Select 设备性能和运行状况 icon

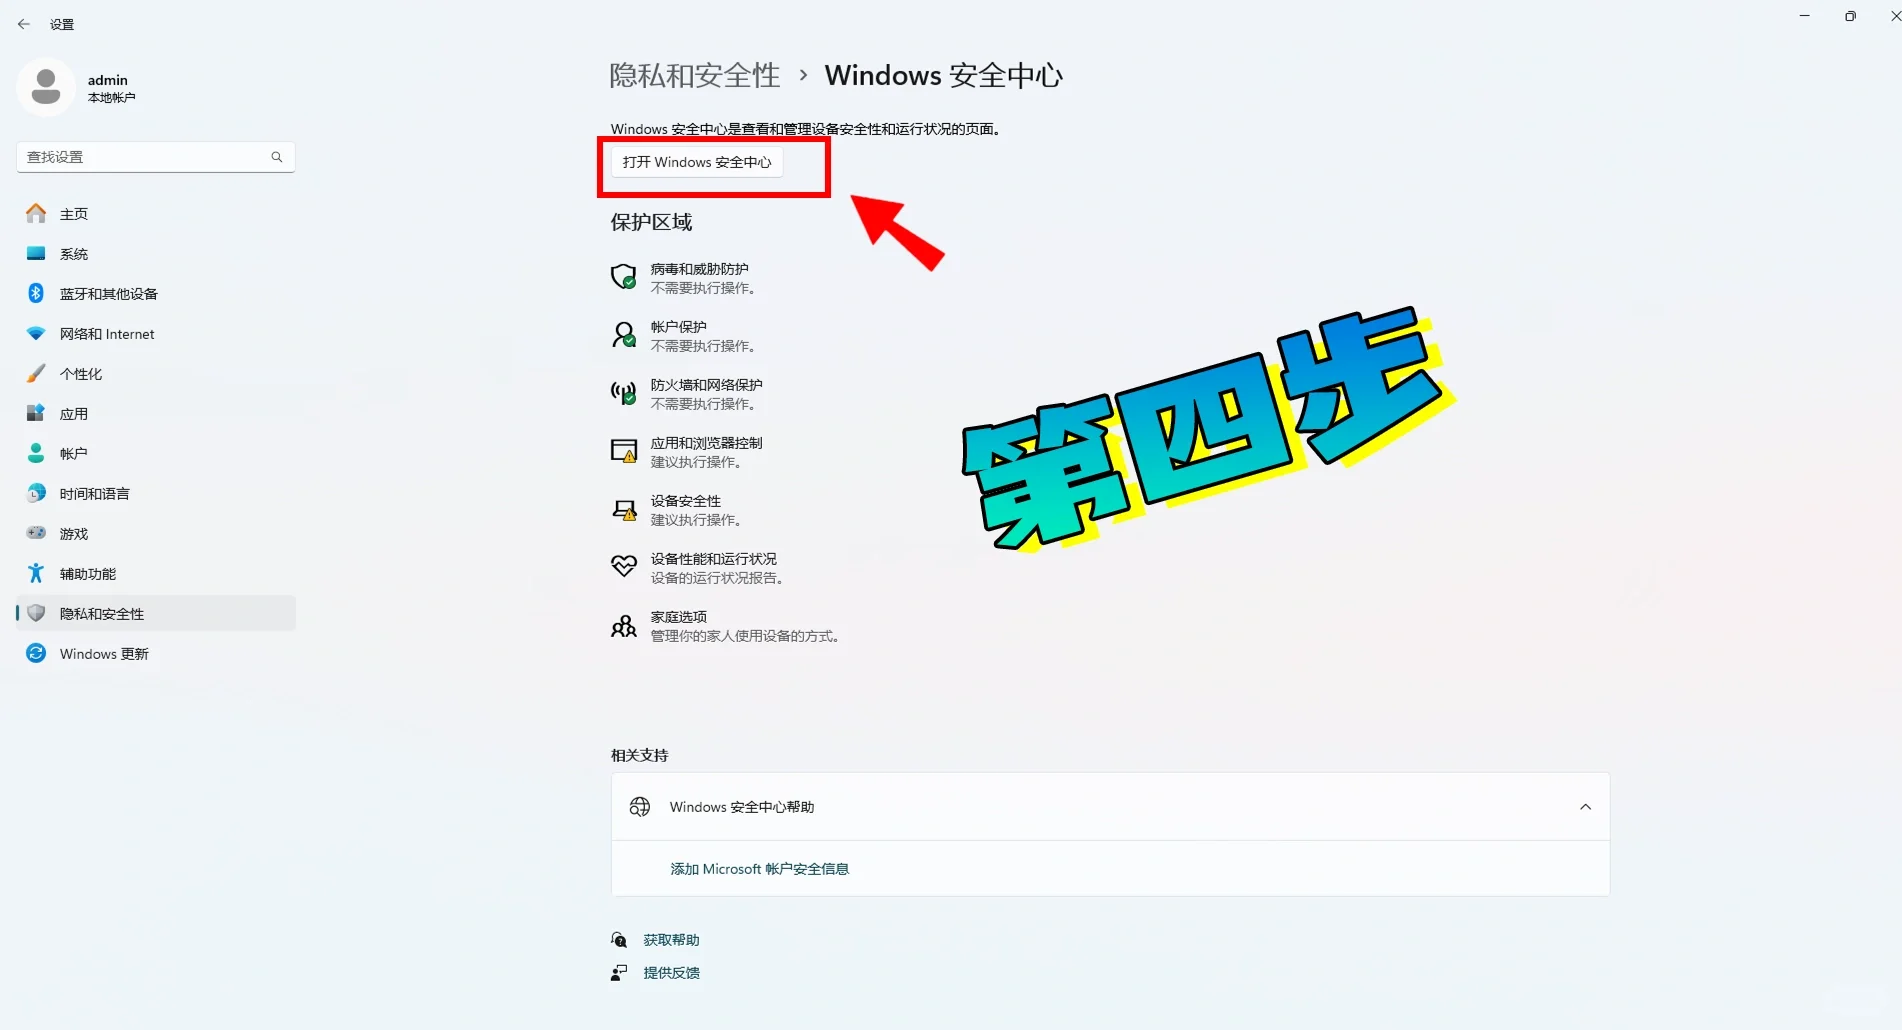point(622,567)
